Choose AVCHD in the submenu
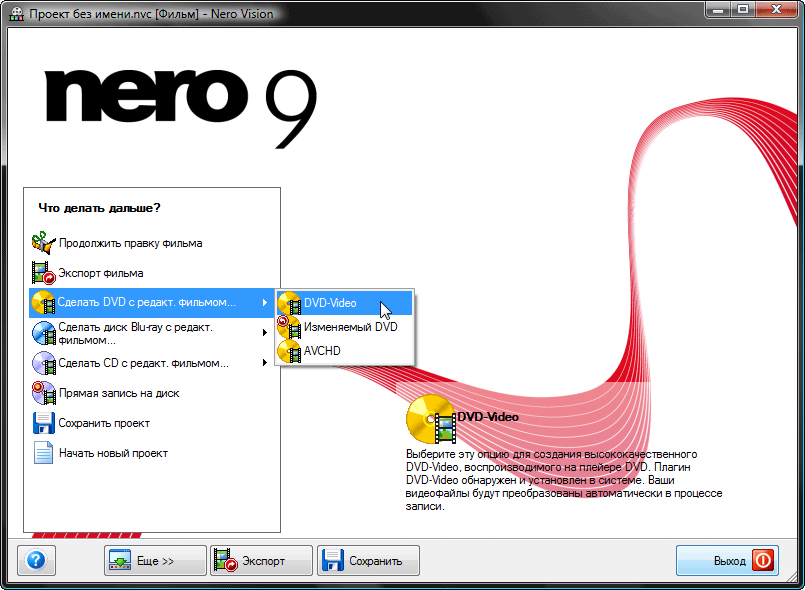The height and width of the screenshot is (590, 805). (x=344, y=351)
